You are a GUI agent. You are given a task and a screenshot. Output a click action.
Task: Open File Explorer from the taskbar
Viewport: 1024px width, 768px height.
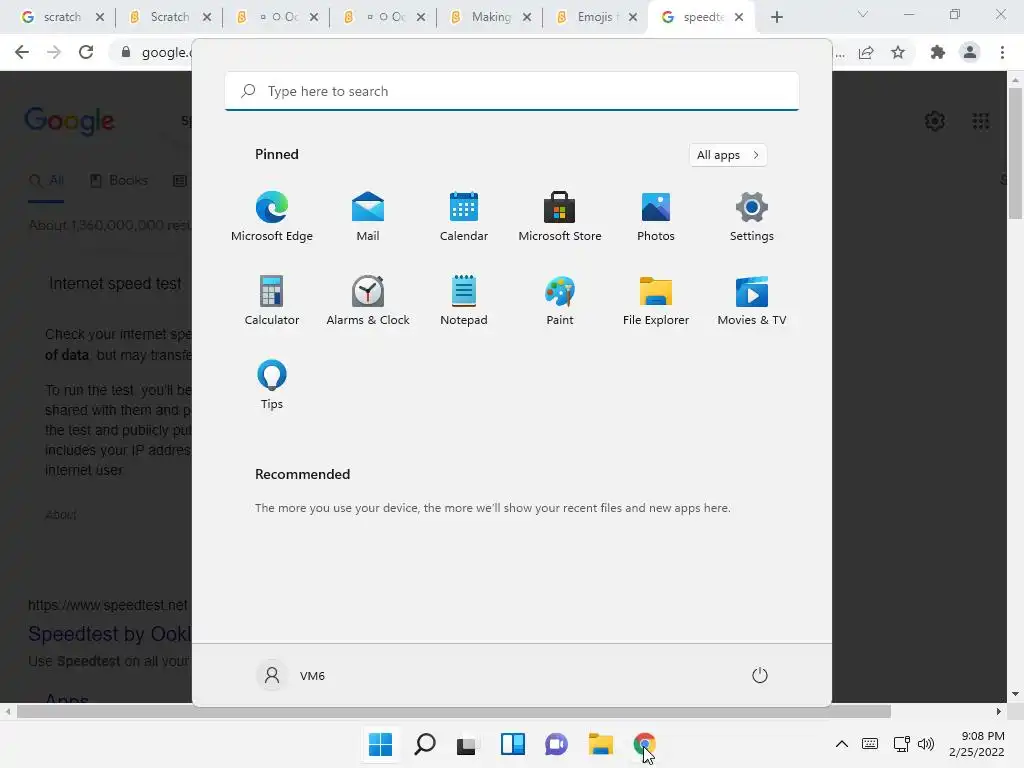click(600, 744)
